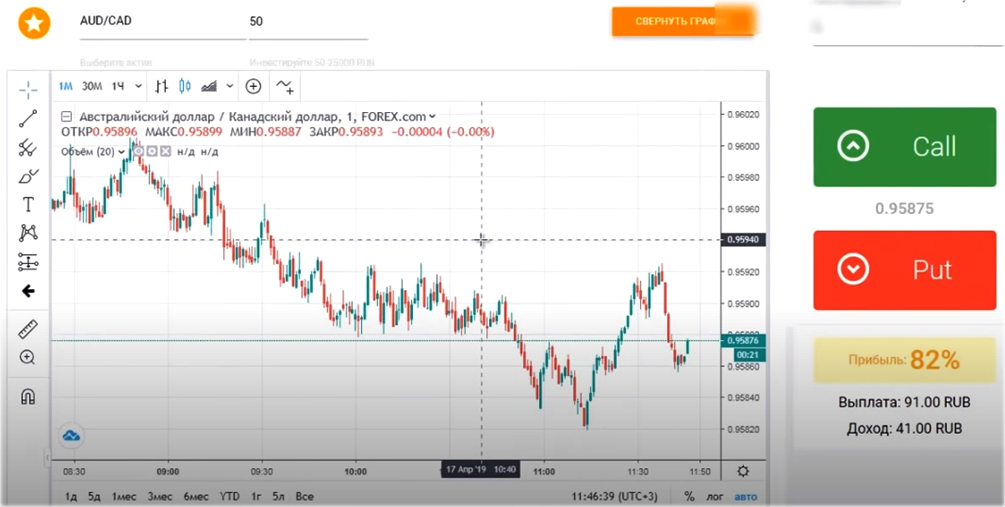Open the chart style dropdown arrow
This screenshot has height=507, width=1005.
230,86
